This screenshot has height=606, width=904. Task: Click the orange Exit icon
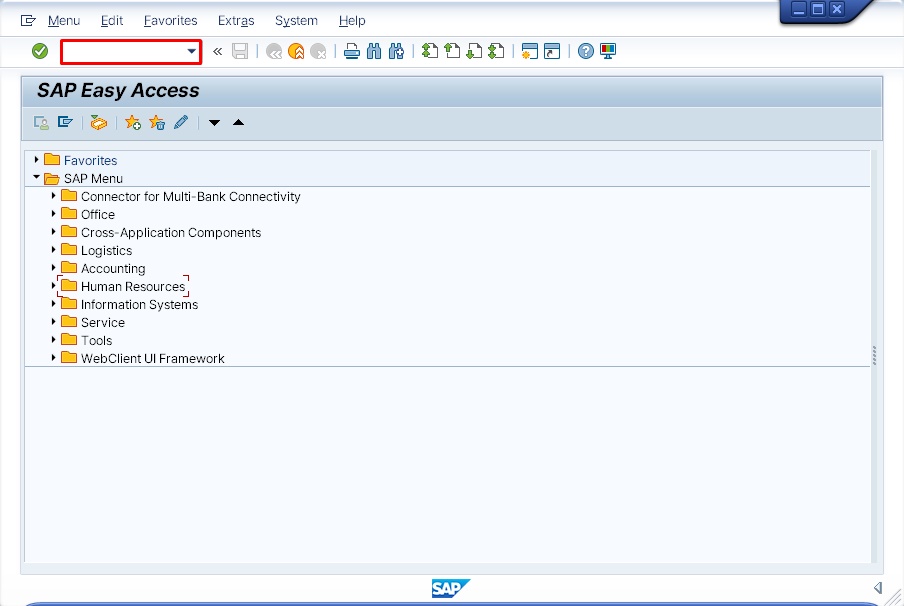point(296,51)
